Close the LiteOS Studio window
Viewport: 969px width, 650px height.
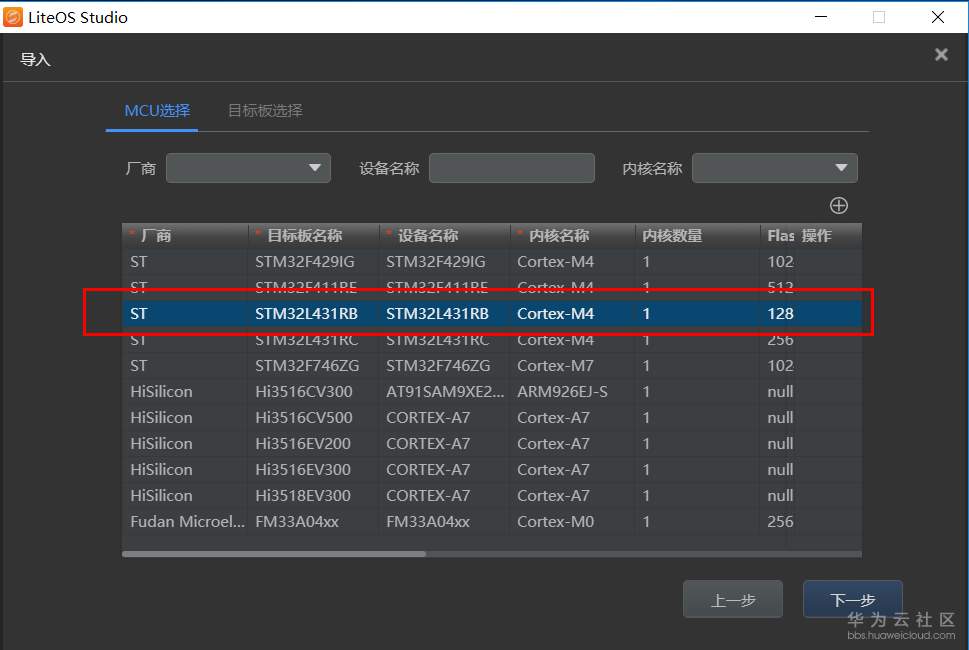tap(937, 17)
